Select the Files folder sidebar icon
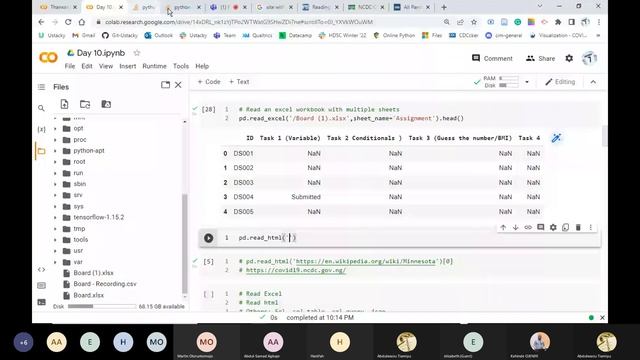Image resolution: width=640 pixels, height=360 pixels. click(41, 151)
